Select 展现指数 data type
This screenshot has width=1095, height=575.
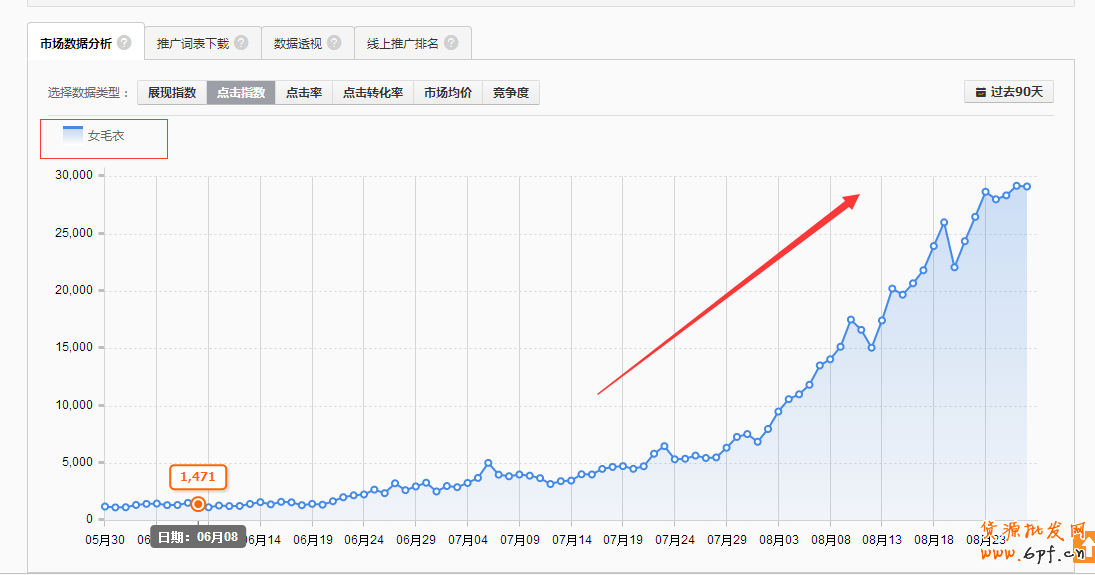tap(172, 93)
